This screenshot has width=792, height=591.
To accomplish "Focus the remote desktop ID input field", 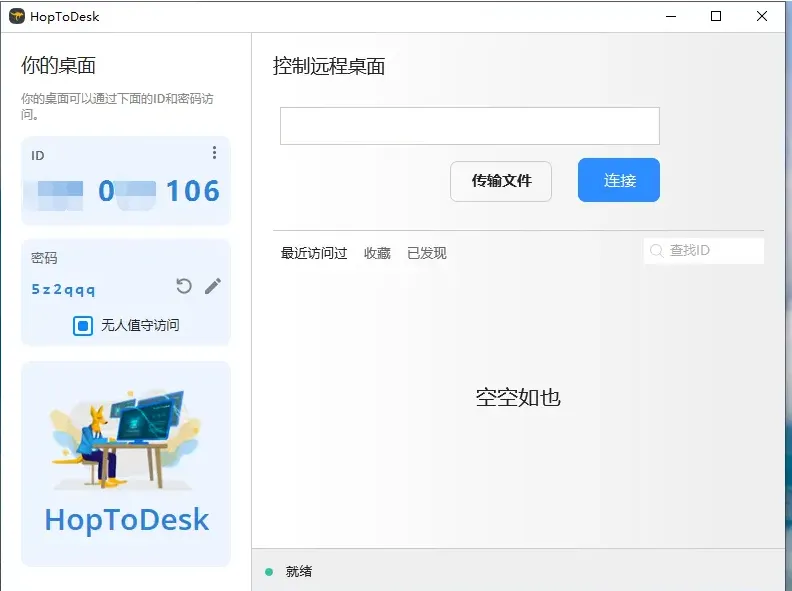I will (470, 126).
